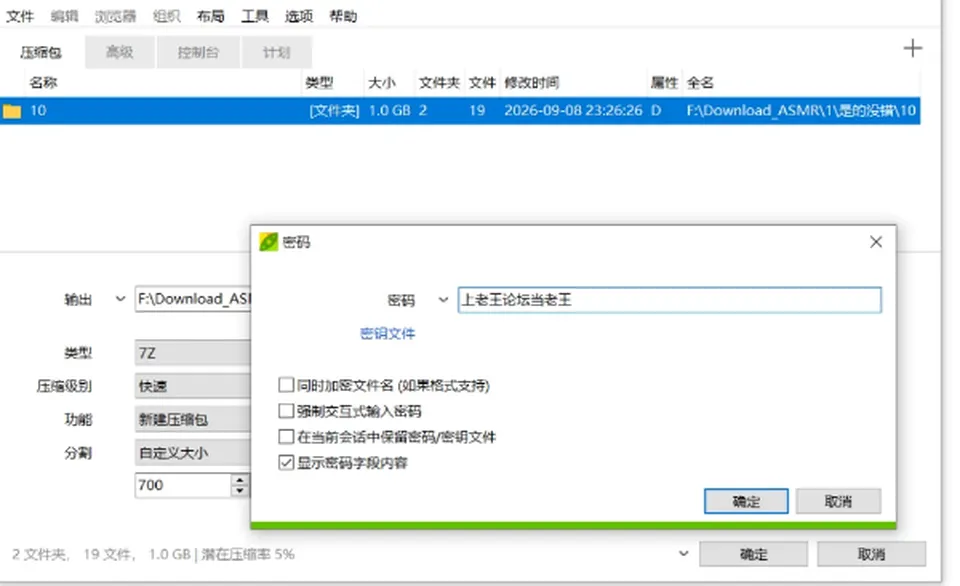Image resolution: width=960 pixels, height=586 pixels.
Task: Click 取消 in the 密码 dialog
Action: tap(838, 501)
